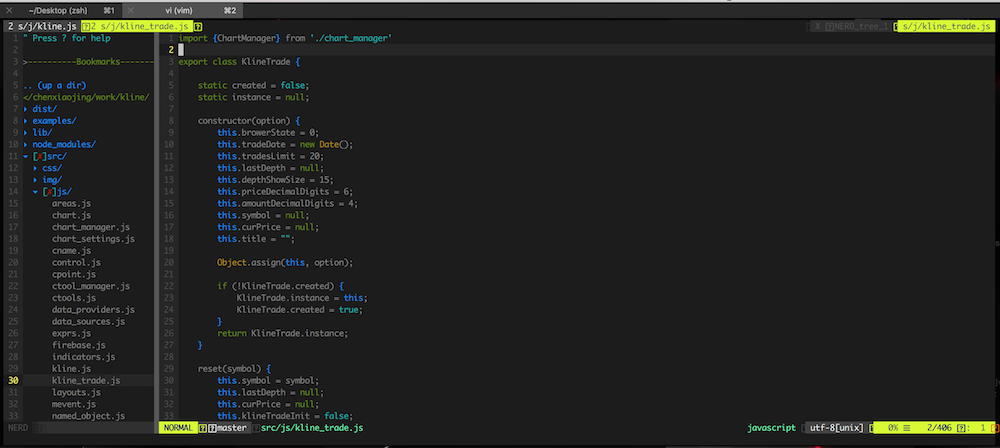
Task: Open vim tab s/j/kline.js
Action: pyautogui.click(x=41, y=27)
